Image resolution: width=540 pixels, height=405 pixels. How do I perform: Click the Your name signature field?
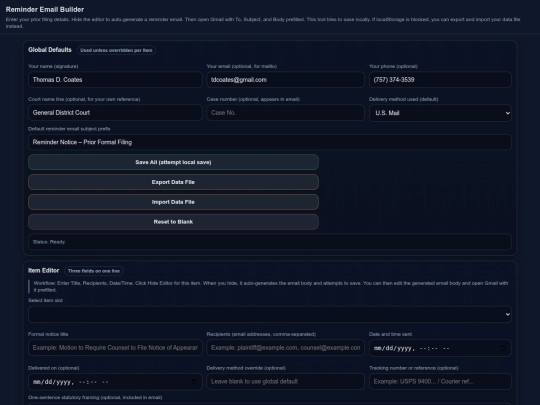click(x=115, y=80)
